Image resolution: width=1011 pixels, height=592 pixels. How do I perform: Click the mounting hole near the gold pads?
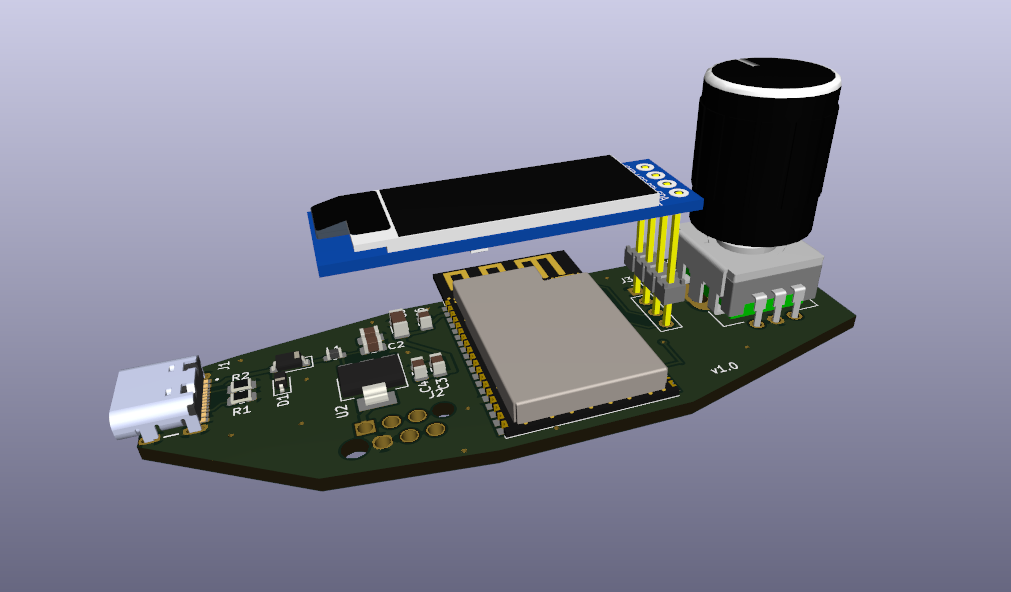[352, 450]
